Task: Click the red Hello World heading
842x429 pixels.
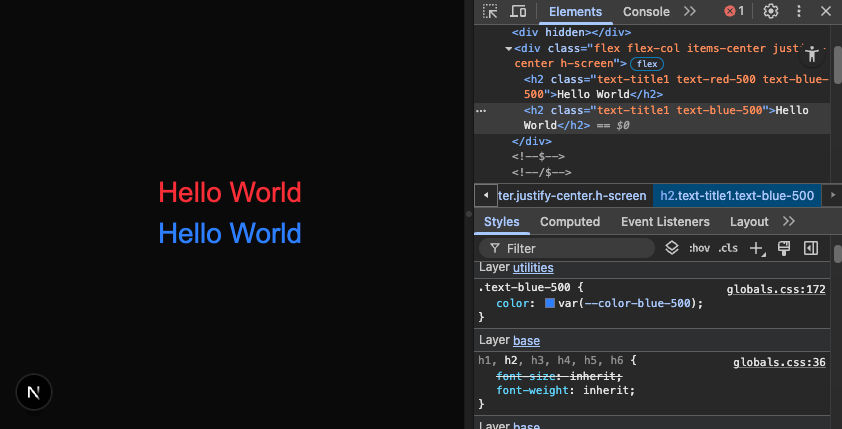Action: point(230,192)
